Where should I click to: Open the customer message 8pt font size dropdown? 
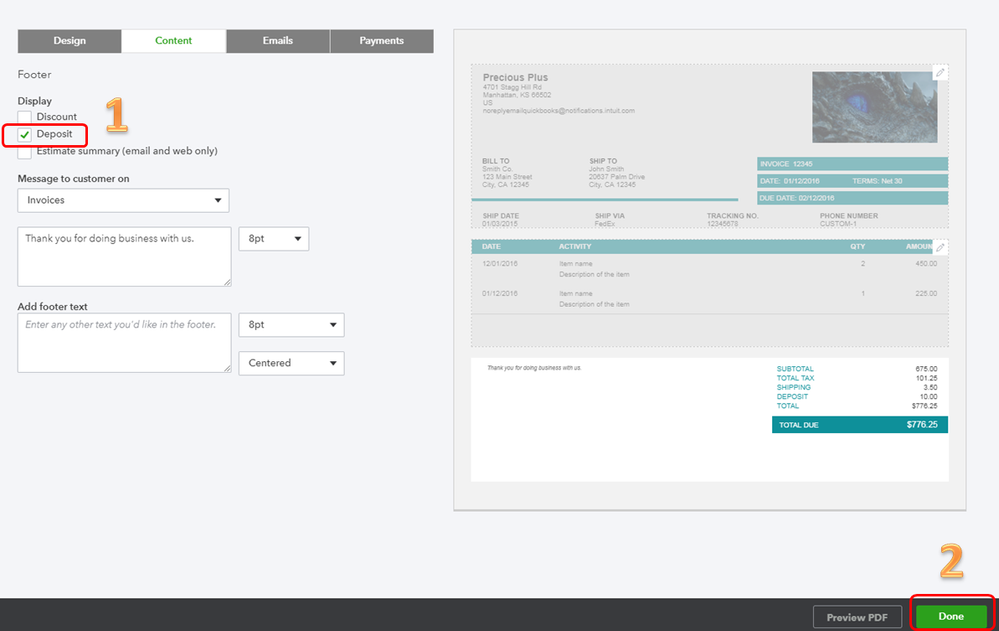pyautogui.click(x=274, y=238)
